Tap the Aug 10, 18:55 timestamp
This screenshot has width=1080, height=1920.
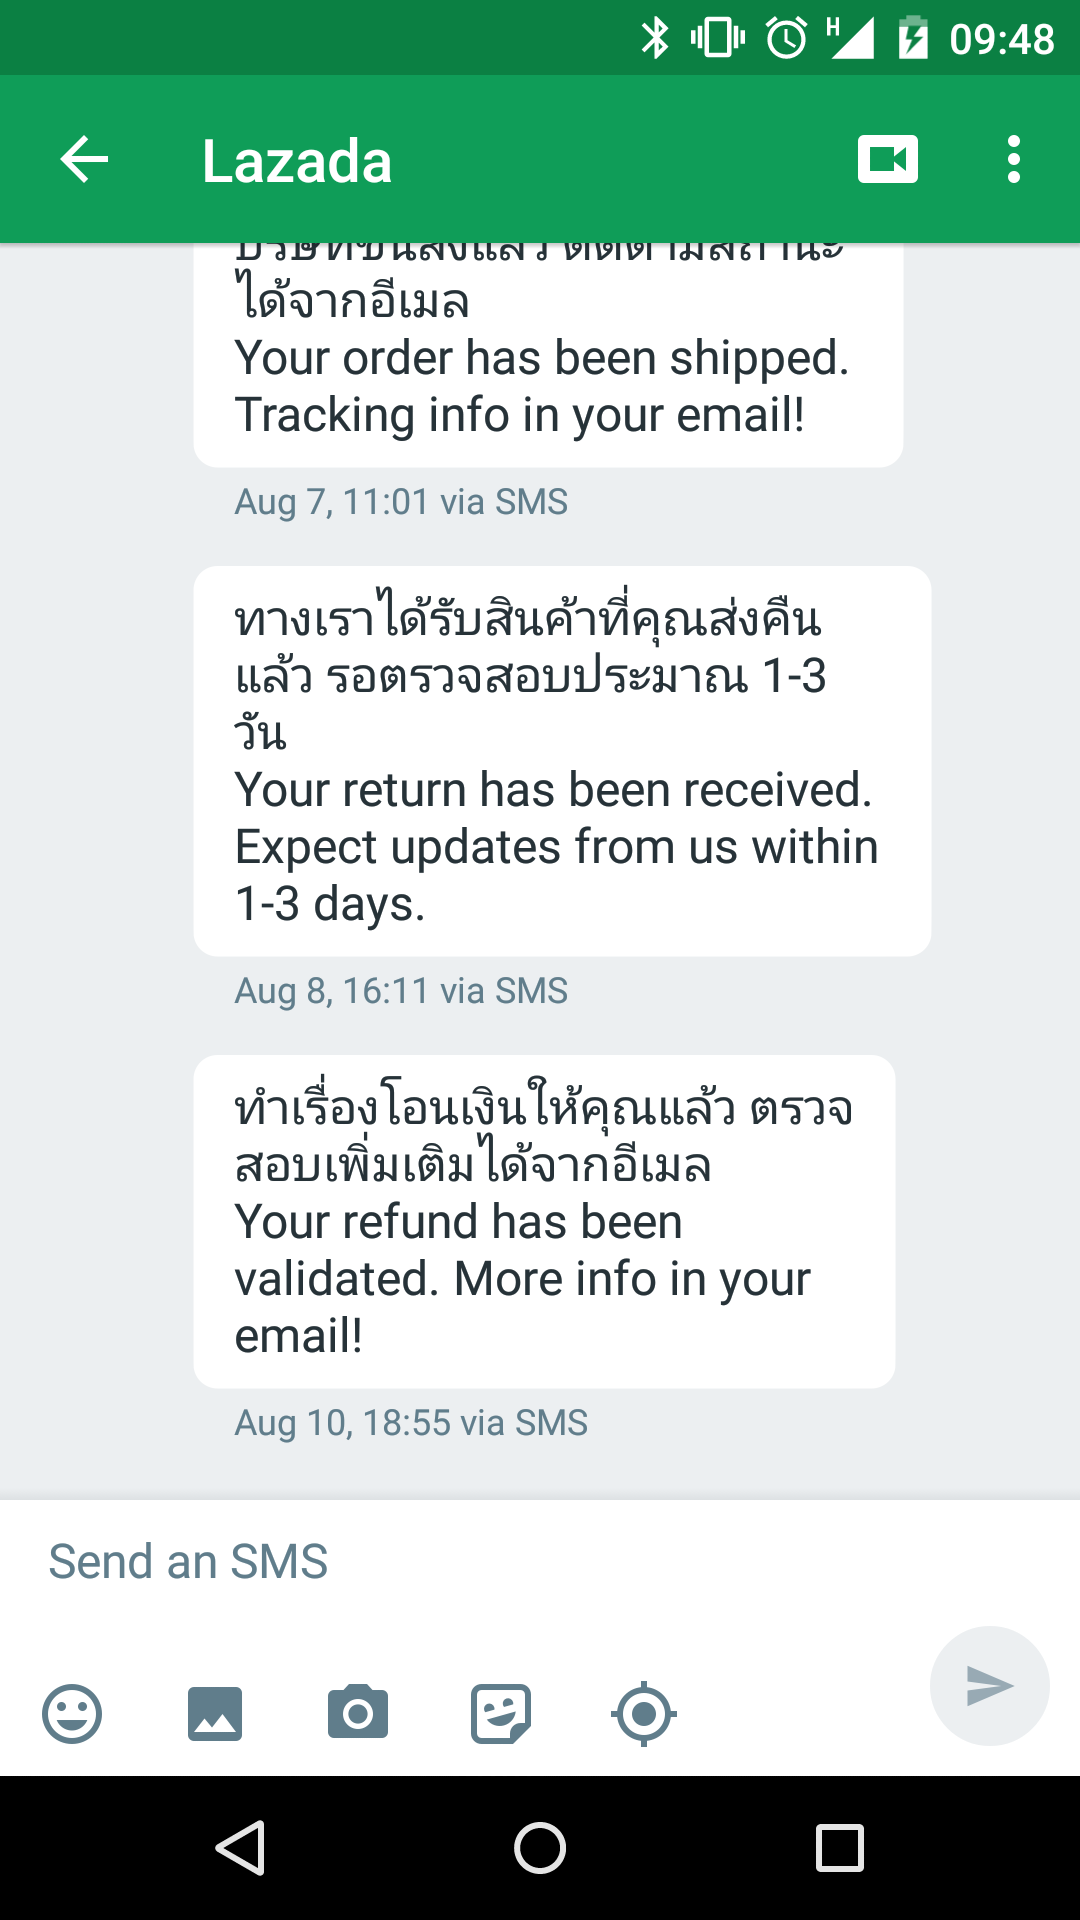click(411, 1423)
